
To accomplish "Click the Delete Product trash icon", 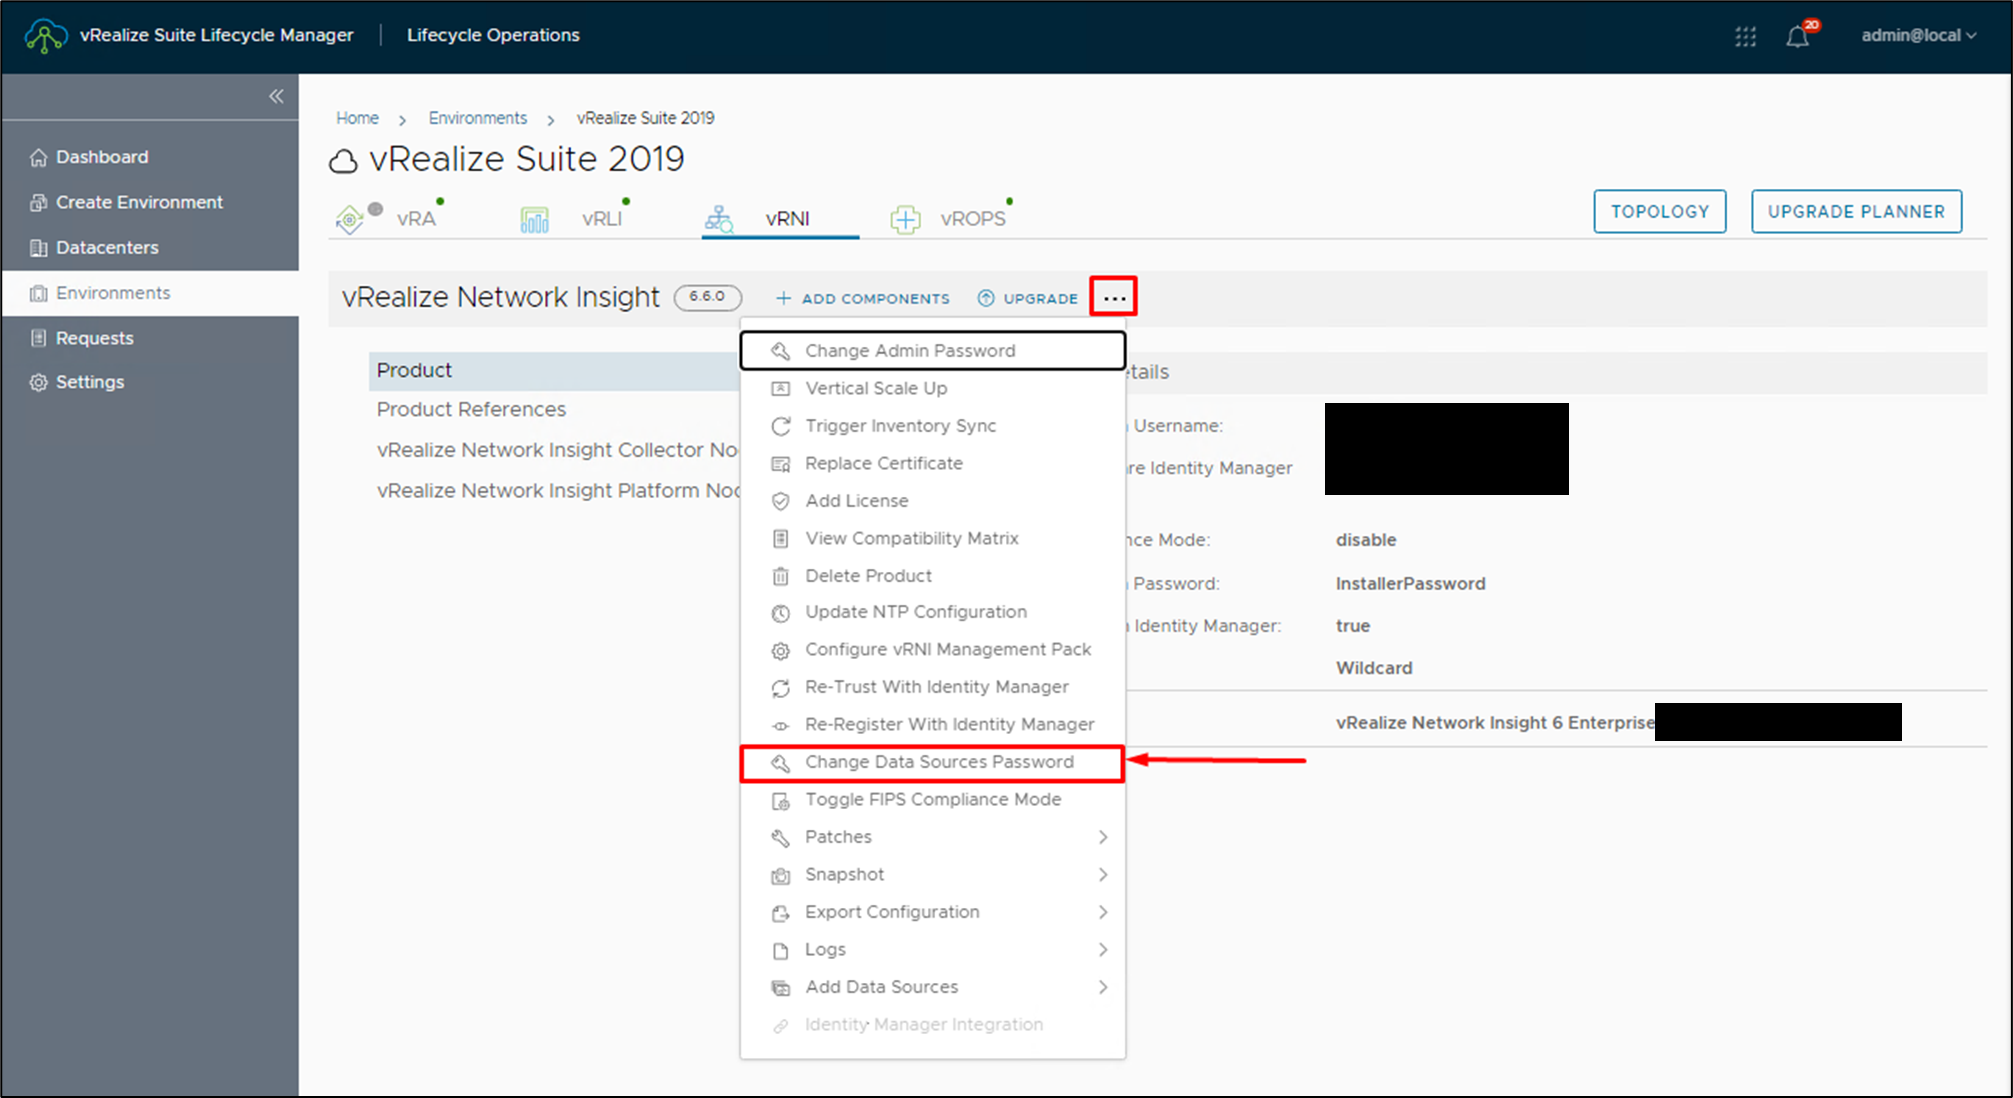I will 781,576.
